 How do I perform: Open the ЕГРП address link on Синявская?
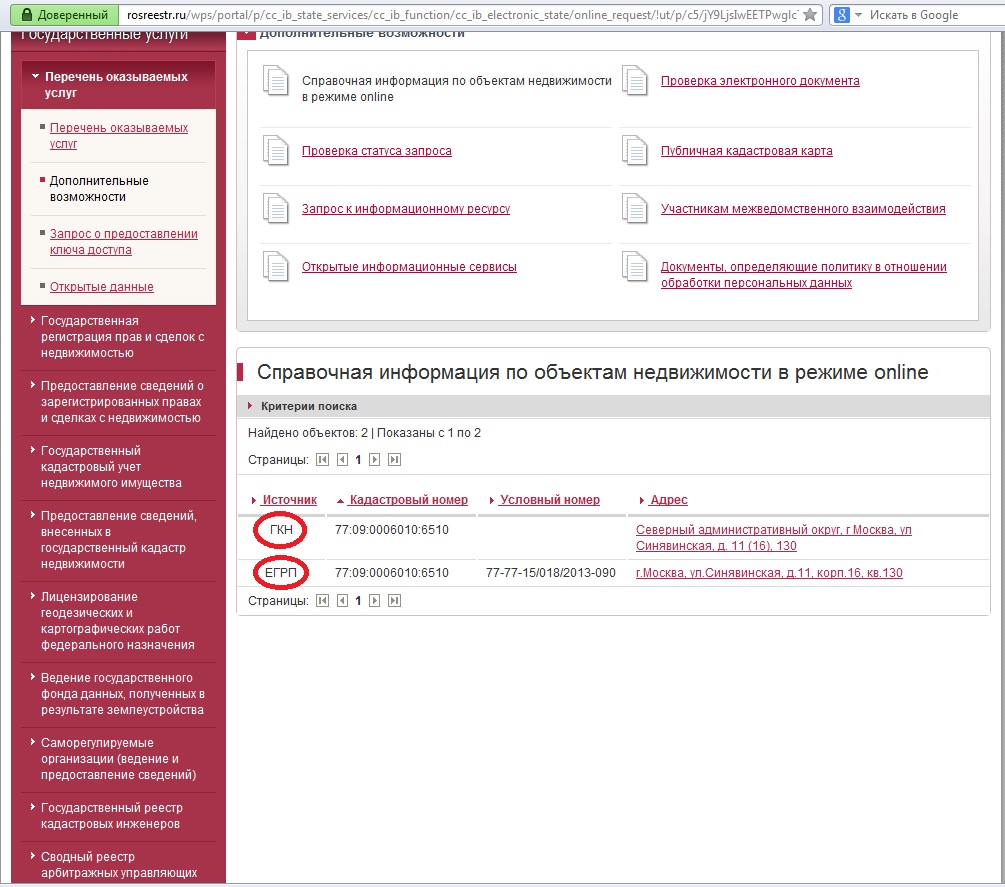coord(768,573)
